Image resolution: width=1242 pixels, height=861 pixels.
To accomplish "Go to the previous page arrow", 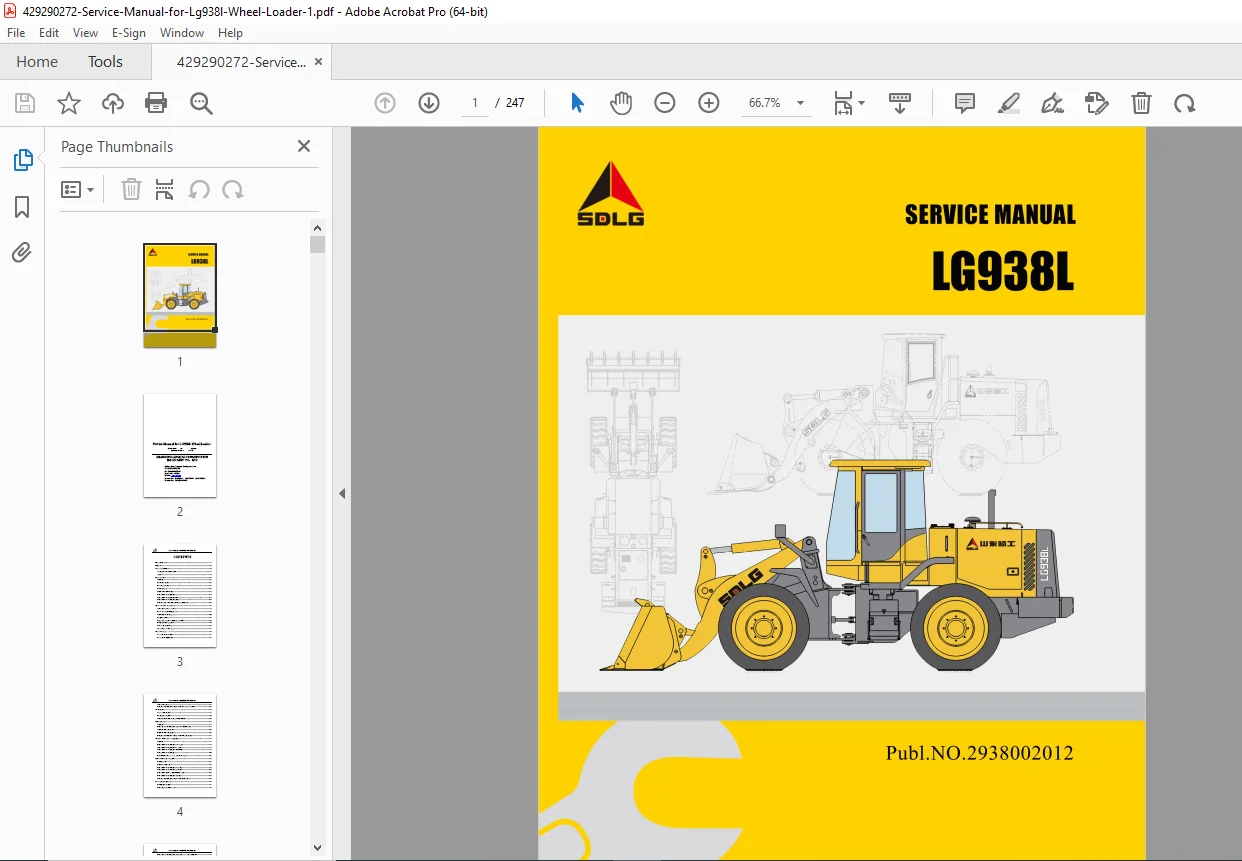I will click(x=385, y=103).
